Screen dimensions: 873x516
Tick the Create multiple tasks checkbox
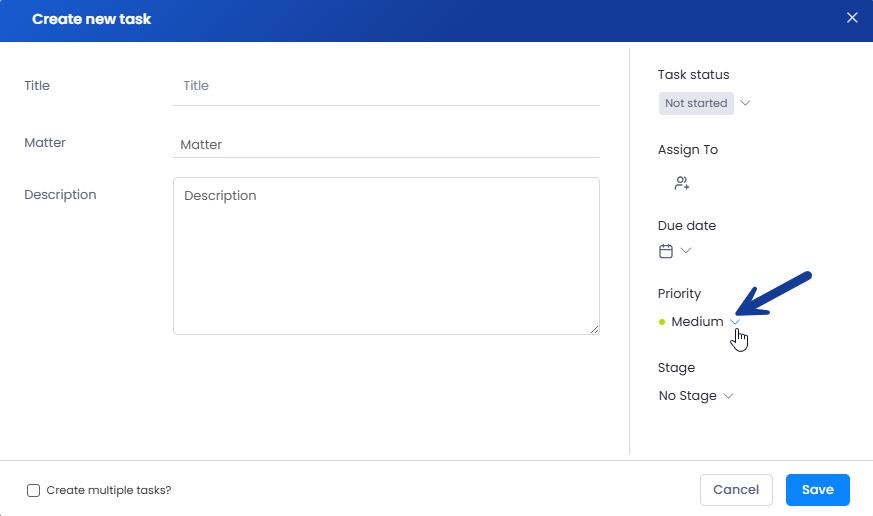pos(33,490)
